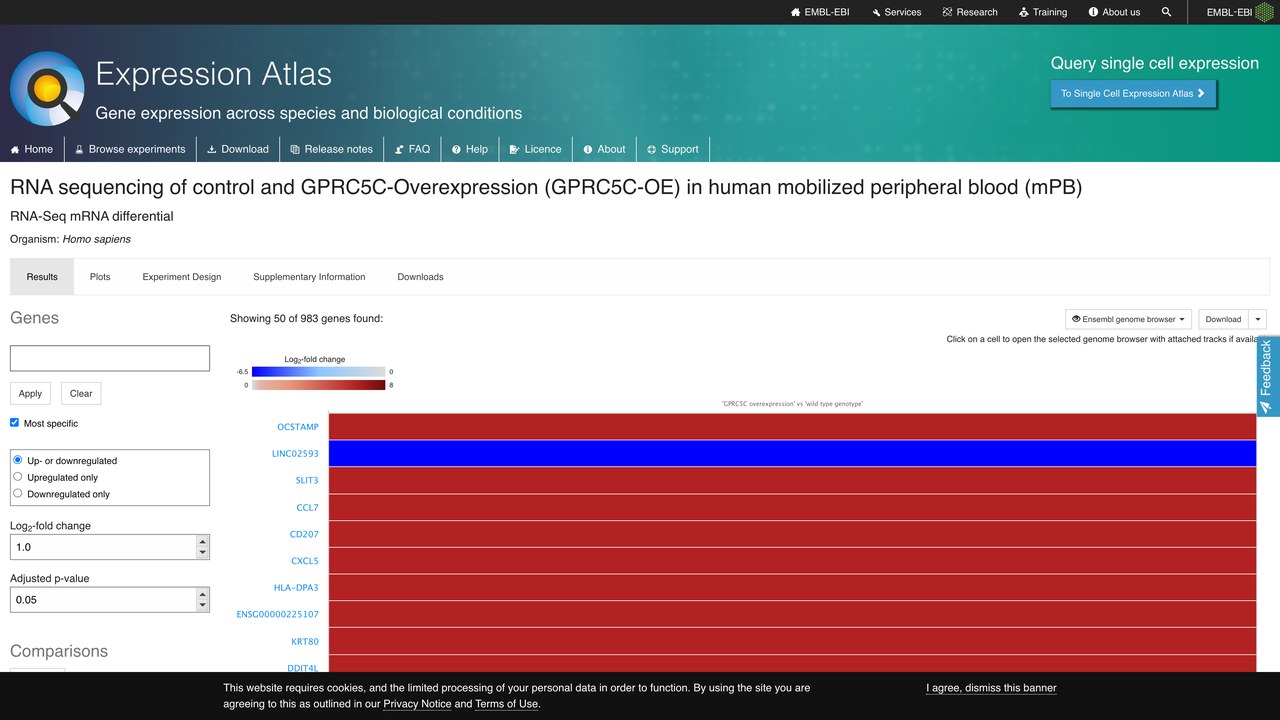
Task: Open Research in the top bar
Action: tap(970, 12)
